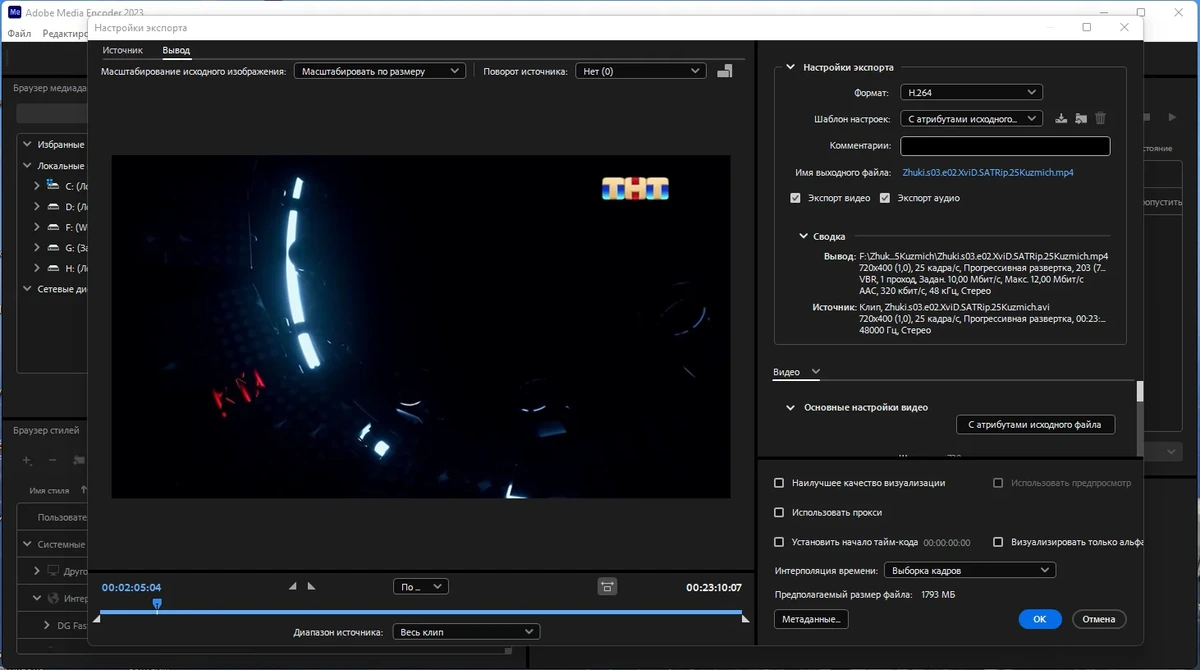The width and height of the screenshot is (1200, 670).
Task: Click the Метаданные button
Action: (x=811, y=619)
